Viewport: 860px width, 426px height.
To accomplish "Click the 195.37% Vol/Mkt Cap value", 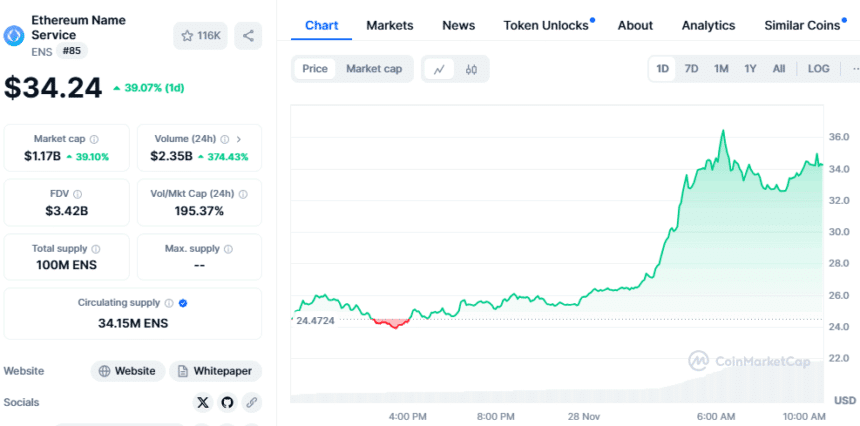I will pos(199,211).
